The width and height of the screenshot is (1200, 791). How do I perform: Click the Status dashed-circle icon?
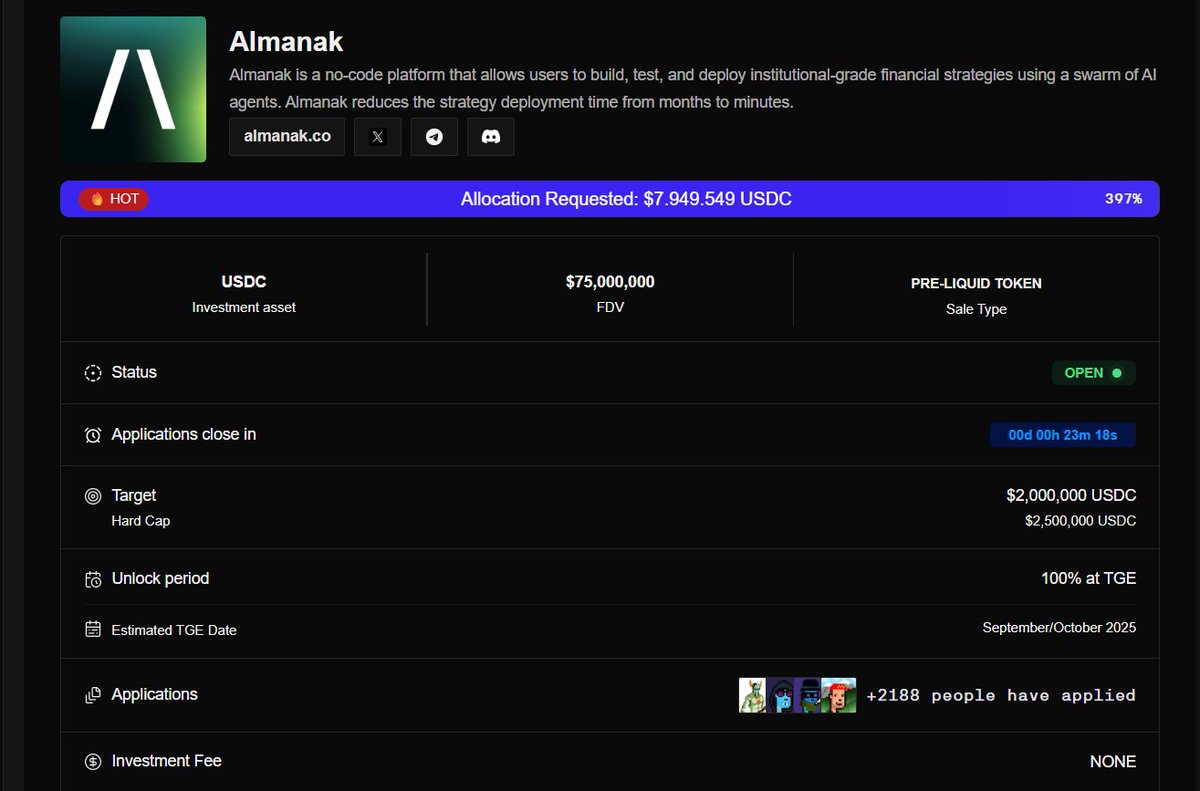pyautogui.click(x=93, y=373)
